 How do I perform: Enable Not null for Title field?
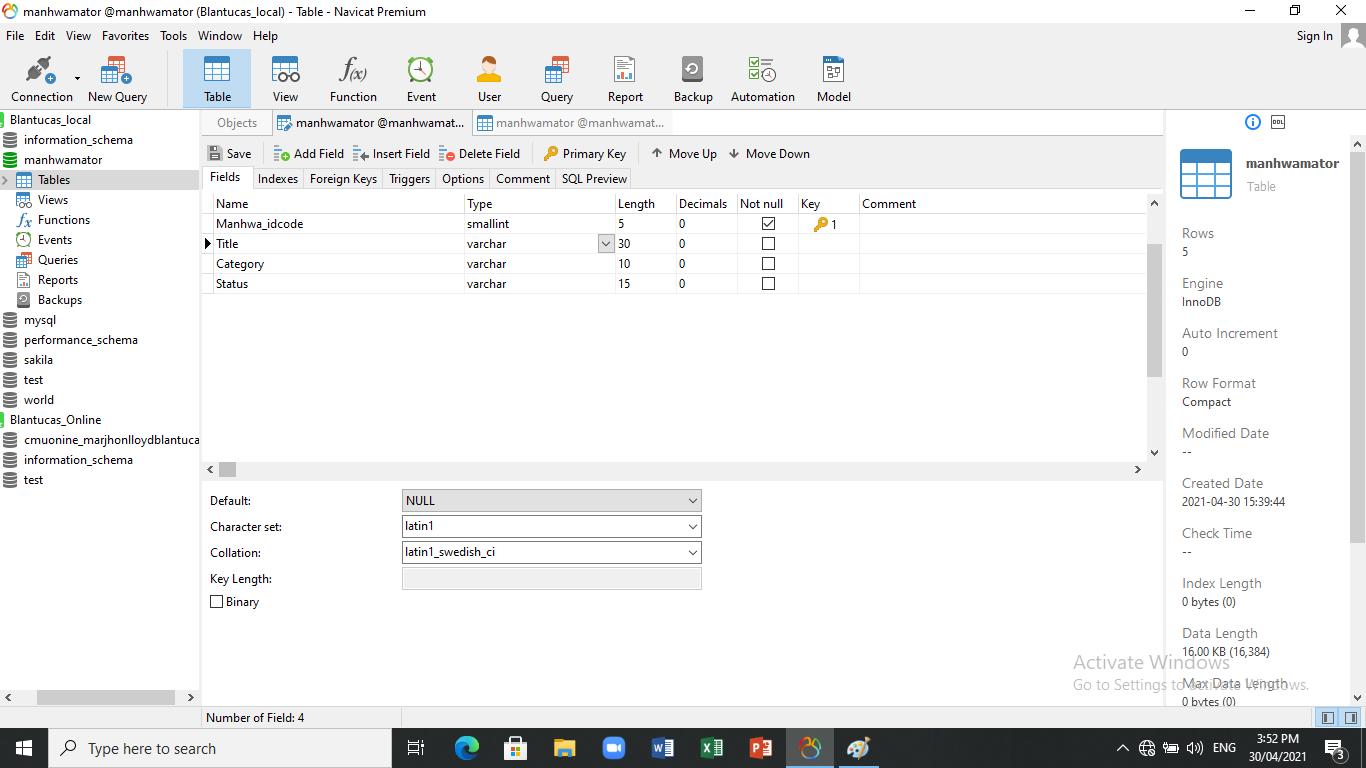(768, 244)
